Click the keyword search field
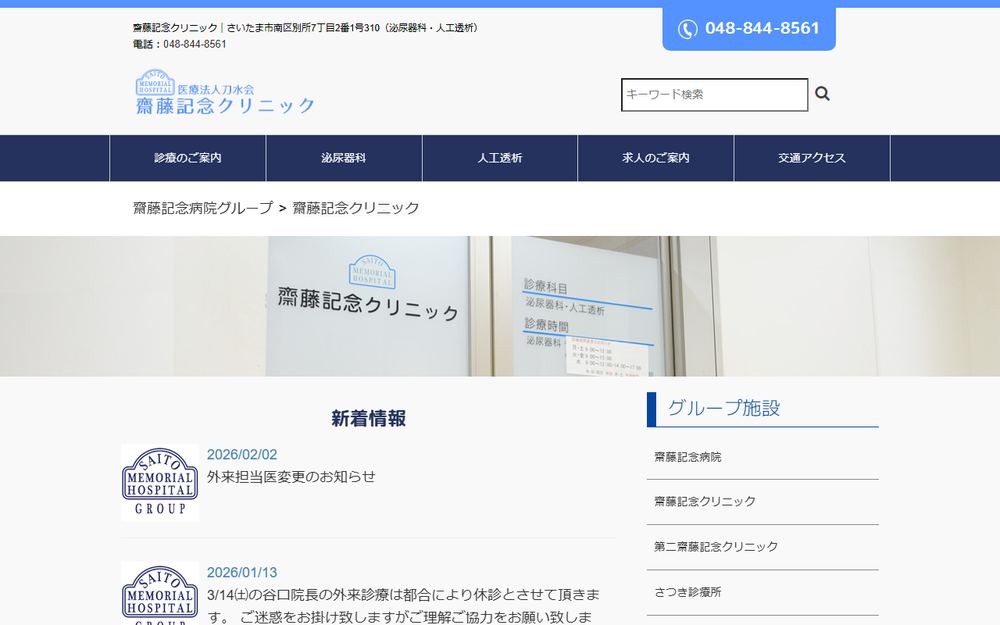 point(714,94)
